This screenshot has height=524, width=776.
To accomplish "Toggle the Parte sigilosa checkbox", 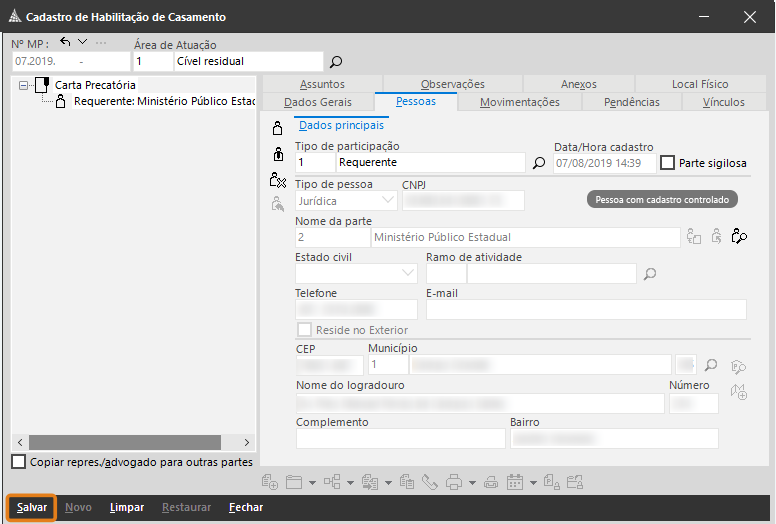I will [667, 163].
